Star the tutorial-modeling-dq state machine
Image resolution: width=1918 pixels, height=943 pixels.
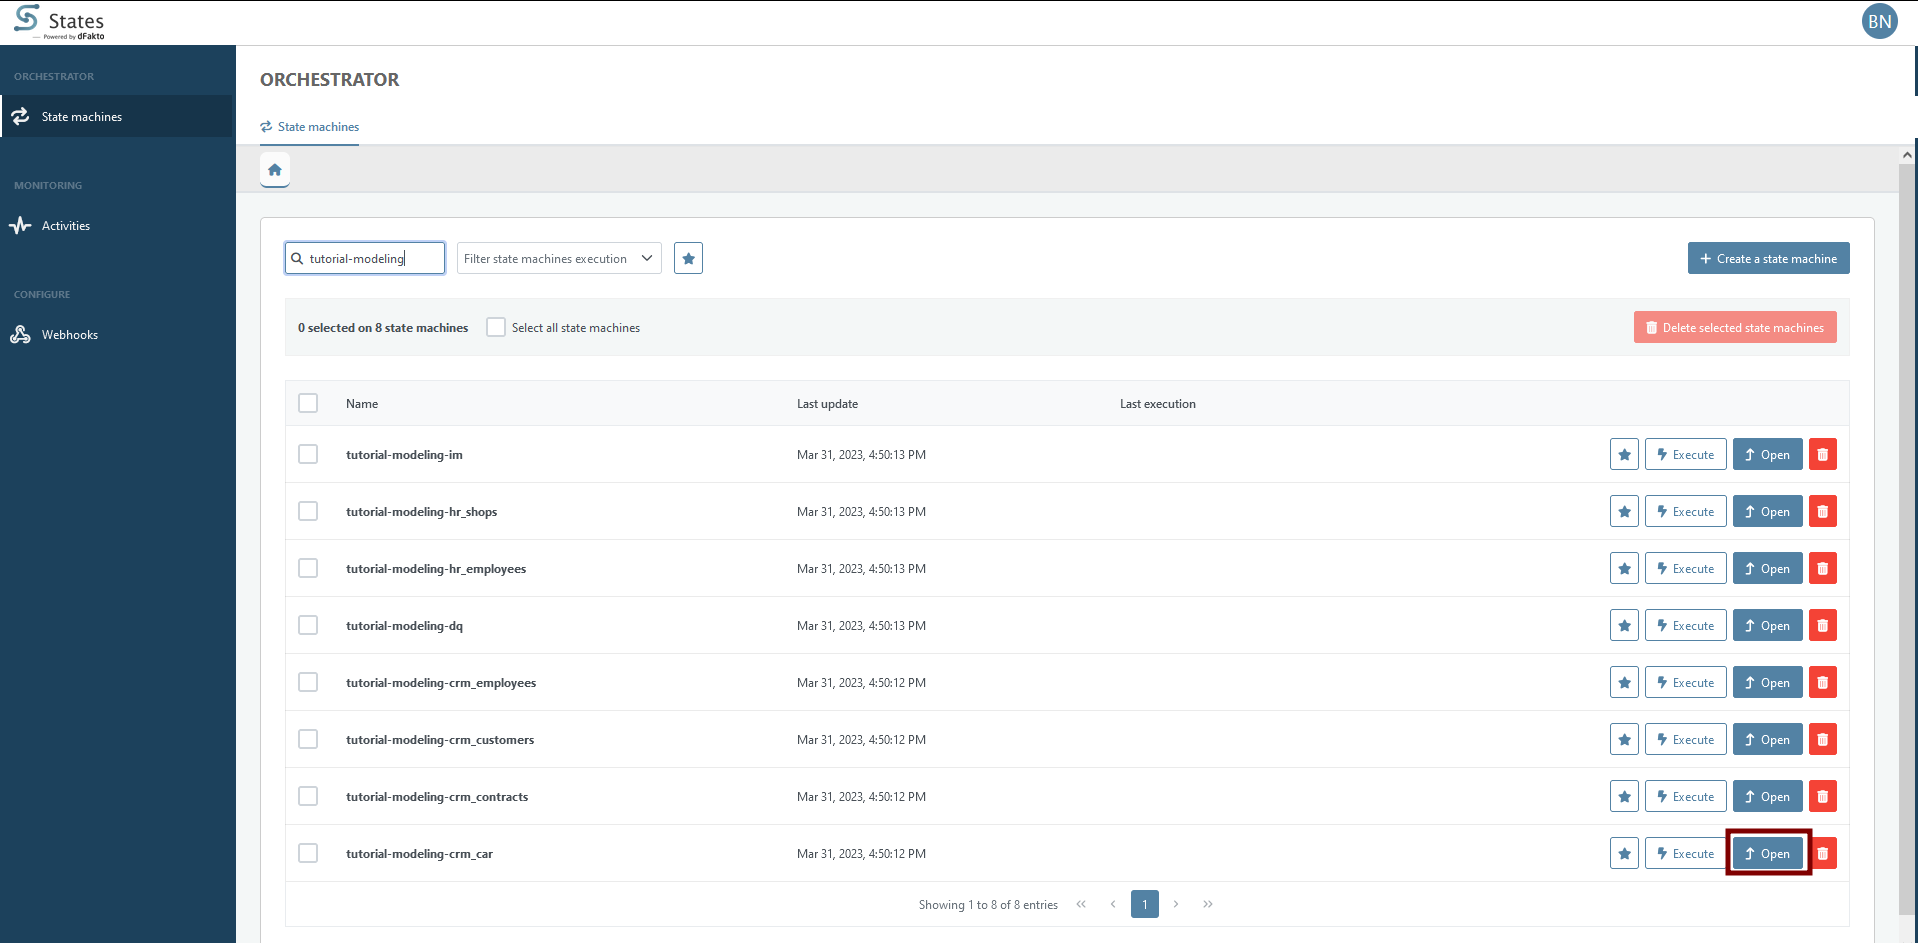1624,626
